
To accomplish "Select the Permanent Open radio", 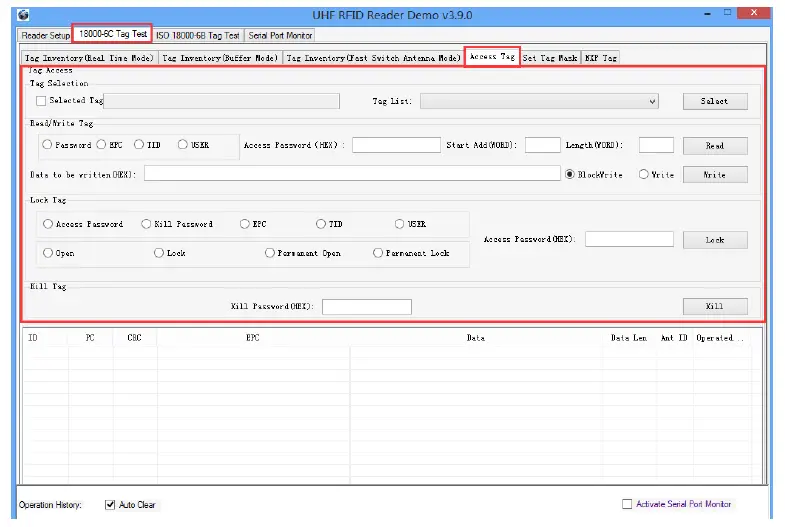I will click(270, 253).
